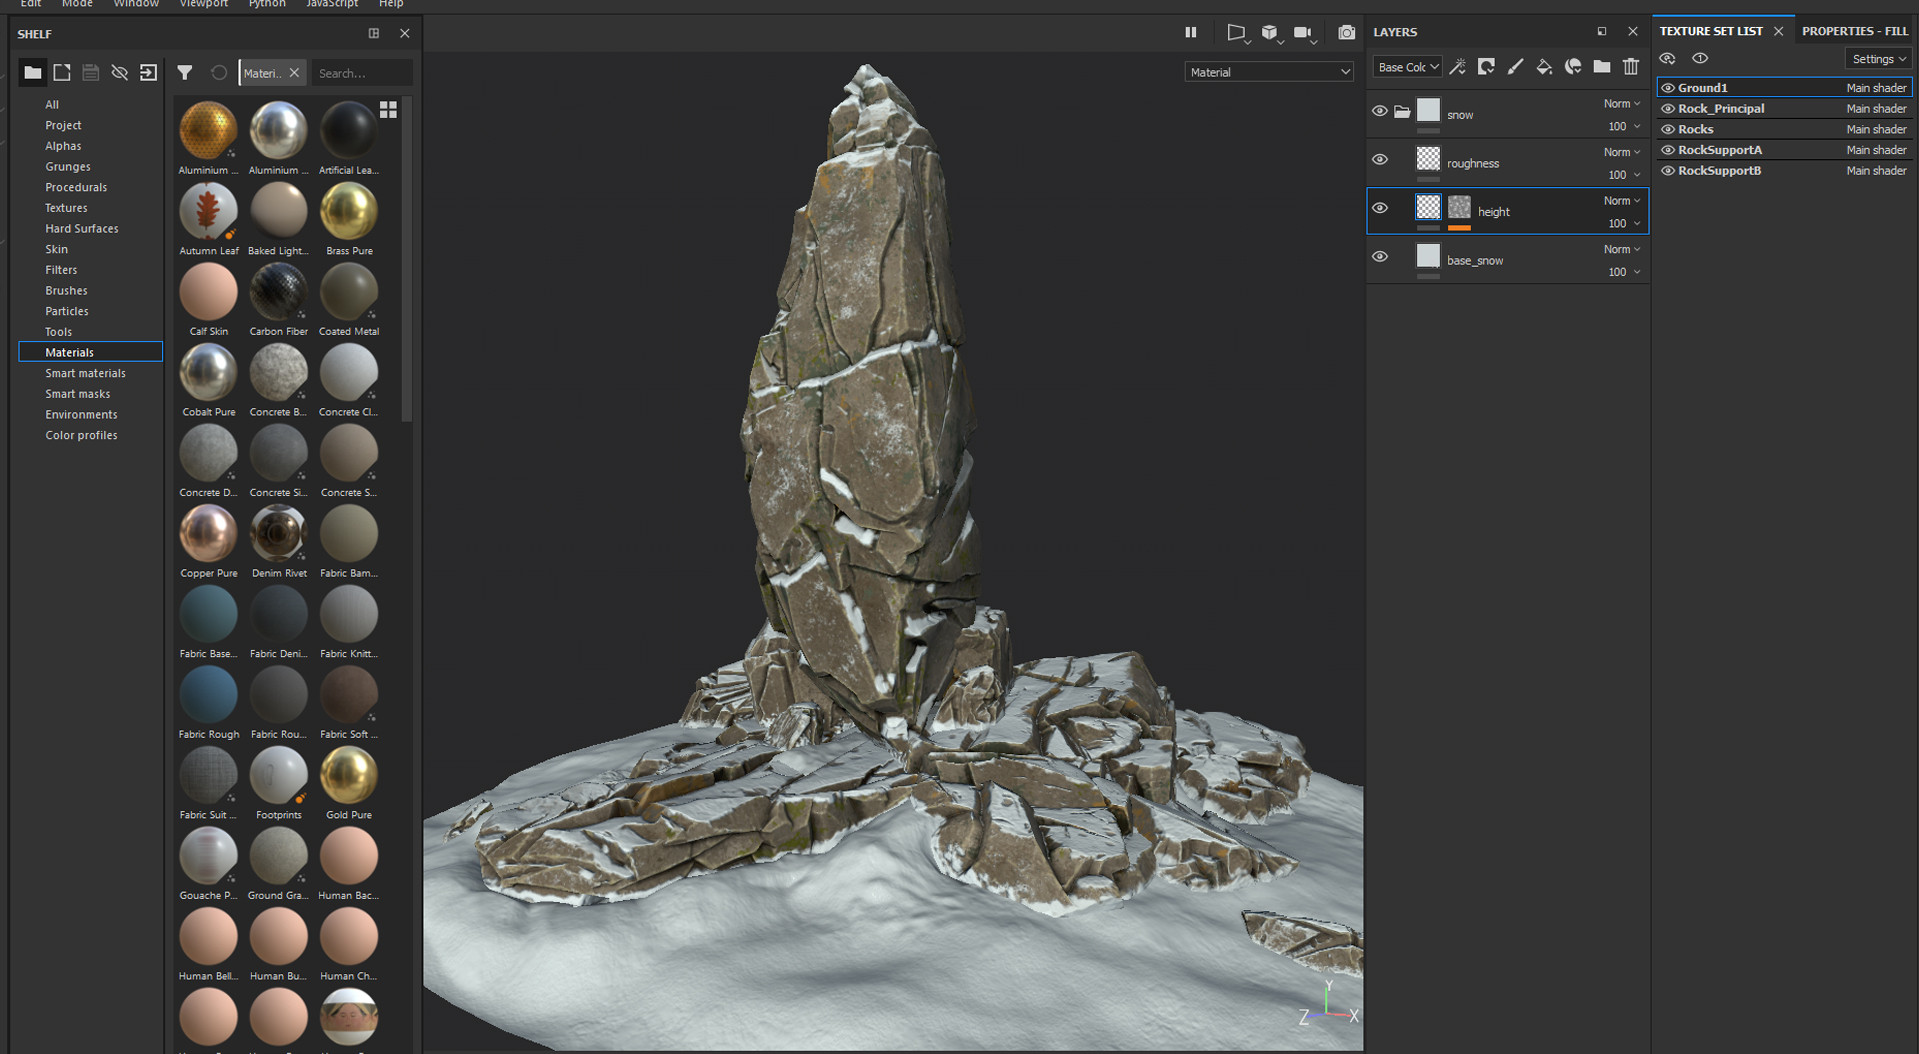Click the Shelf search field

[361, 73]
